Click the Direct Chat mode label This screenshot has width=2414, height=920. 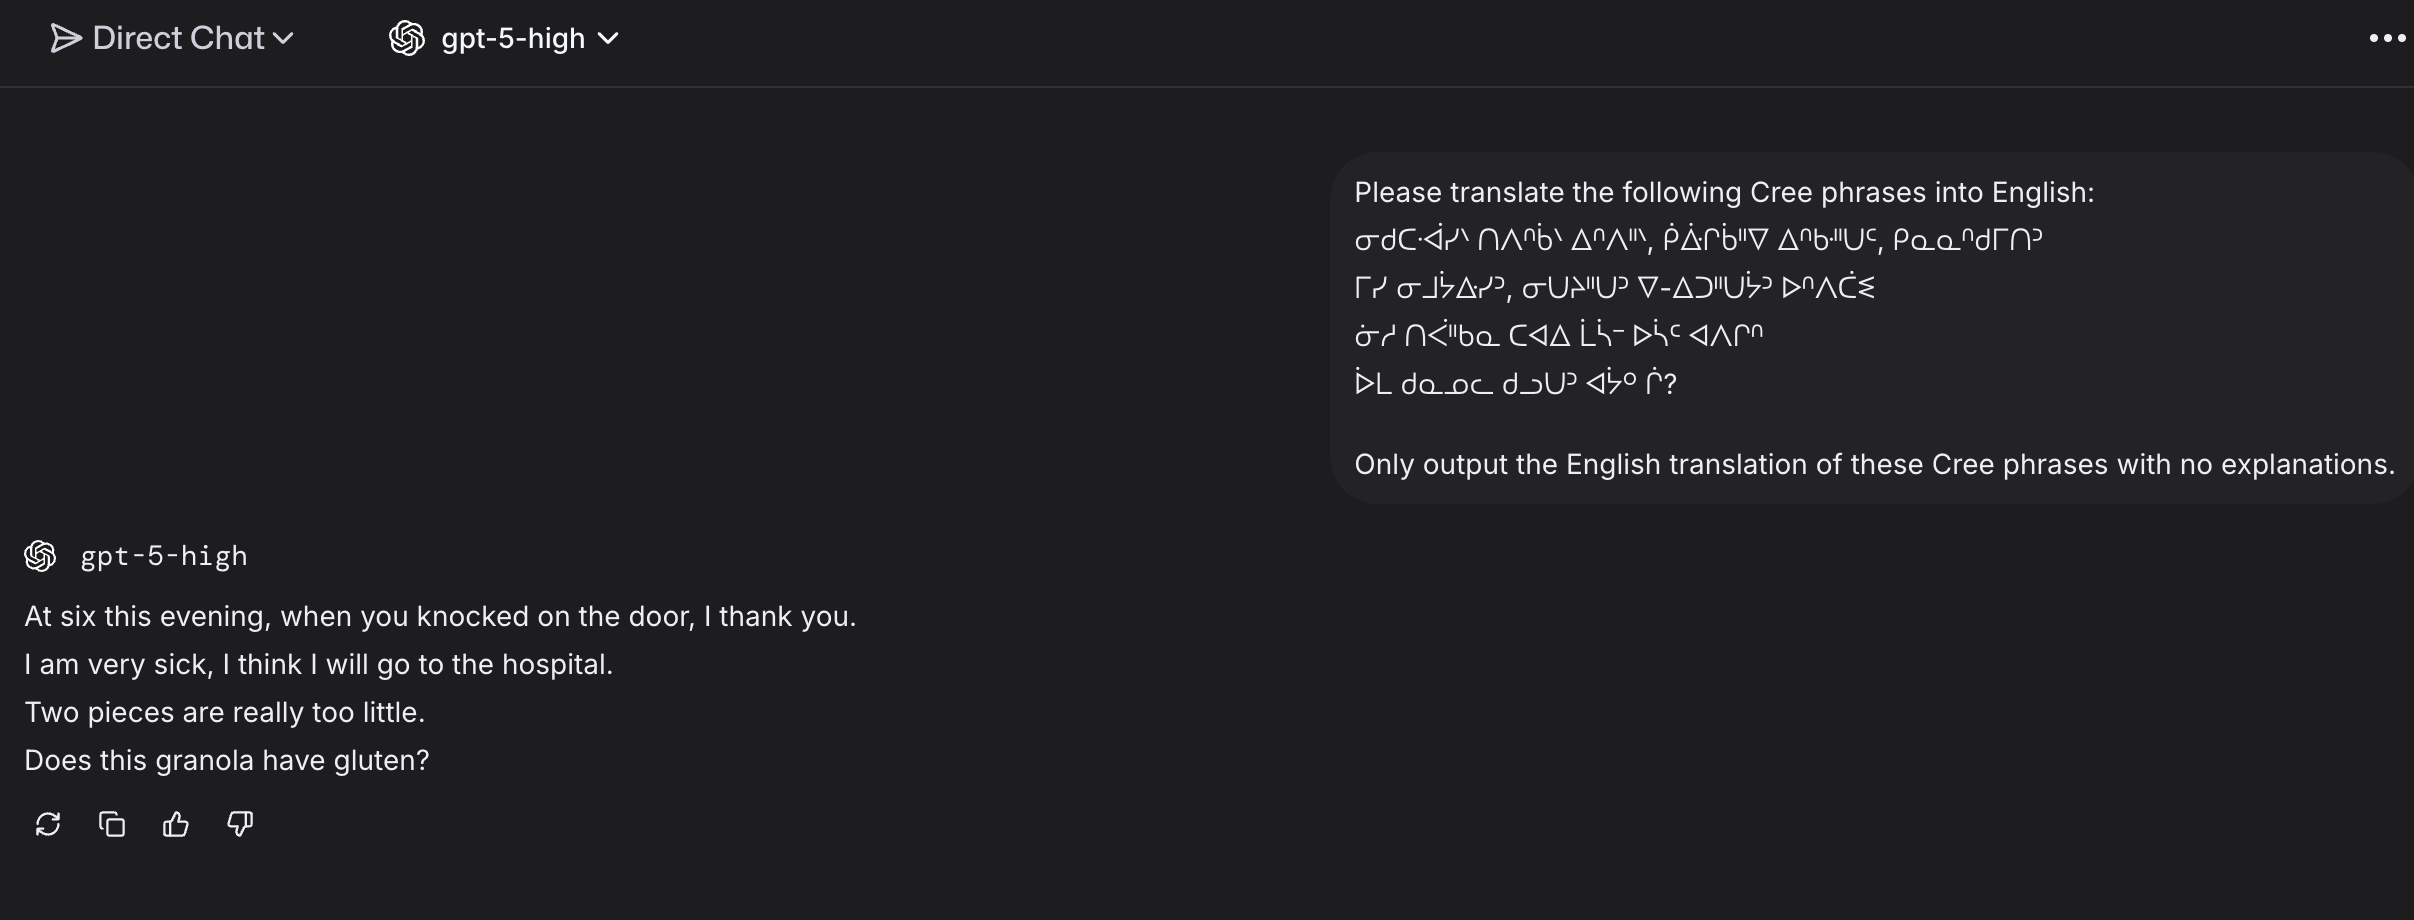[178, 38]
